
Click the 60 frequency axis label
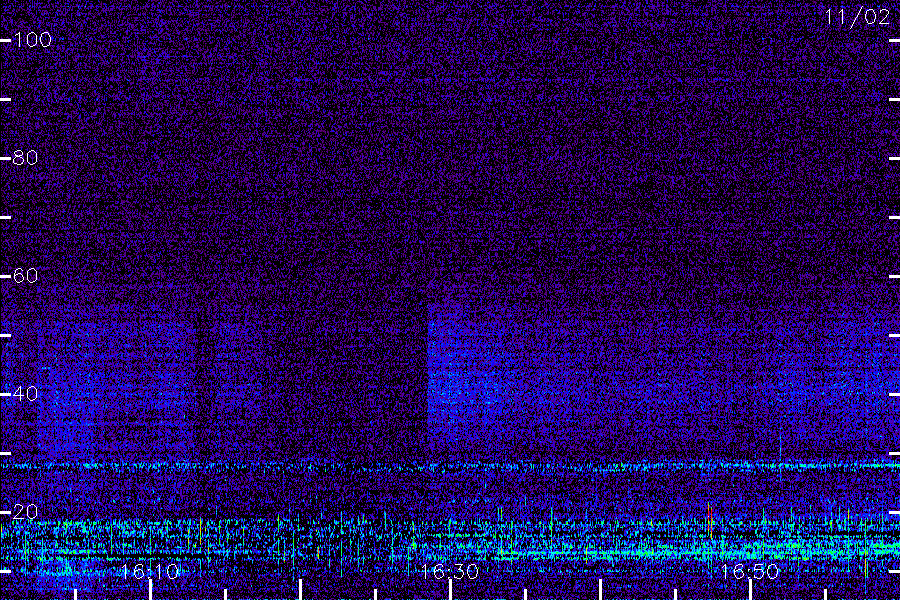[25, 276]
